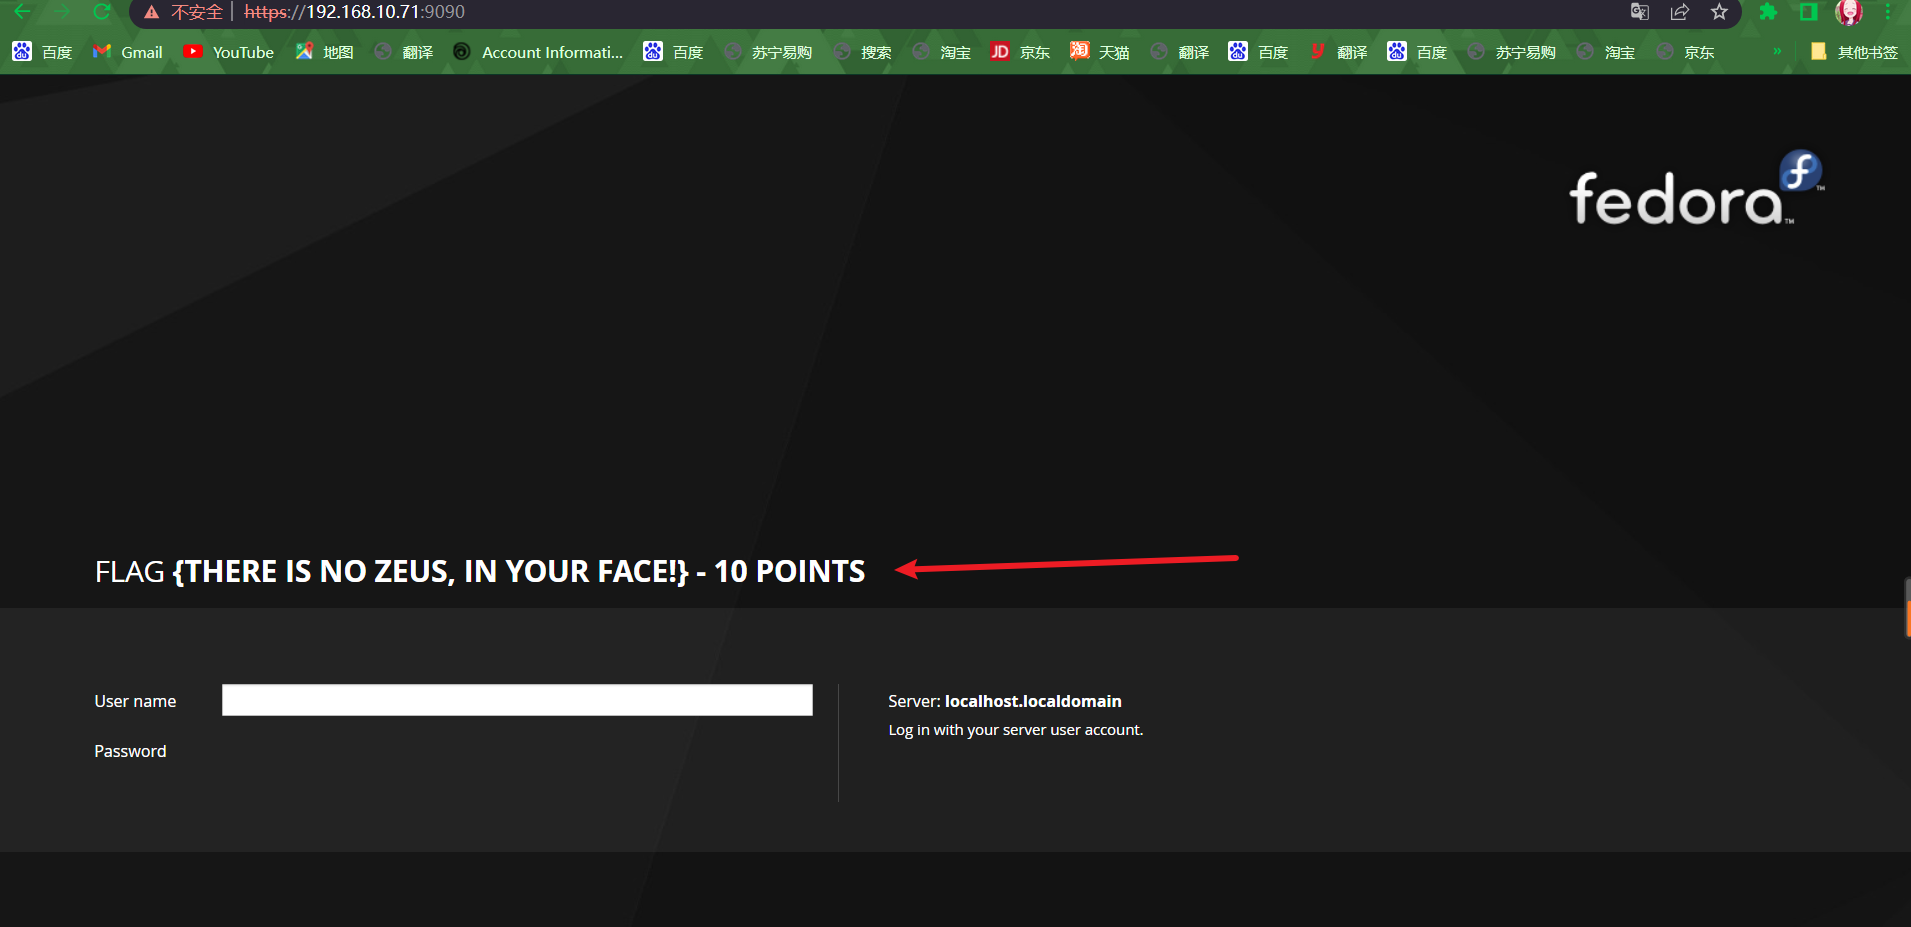Toggle the browser side panel icon
This screenshot has height=927, width=1911.
coord(1808,12)
